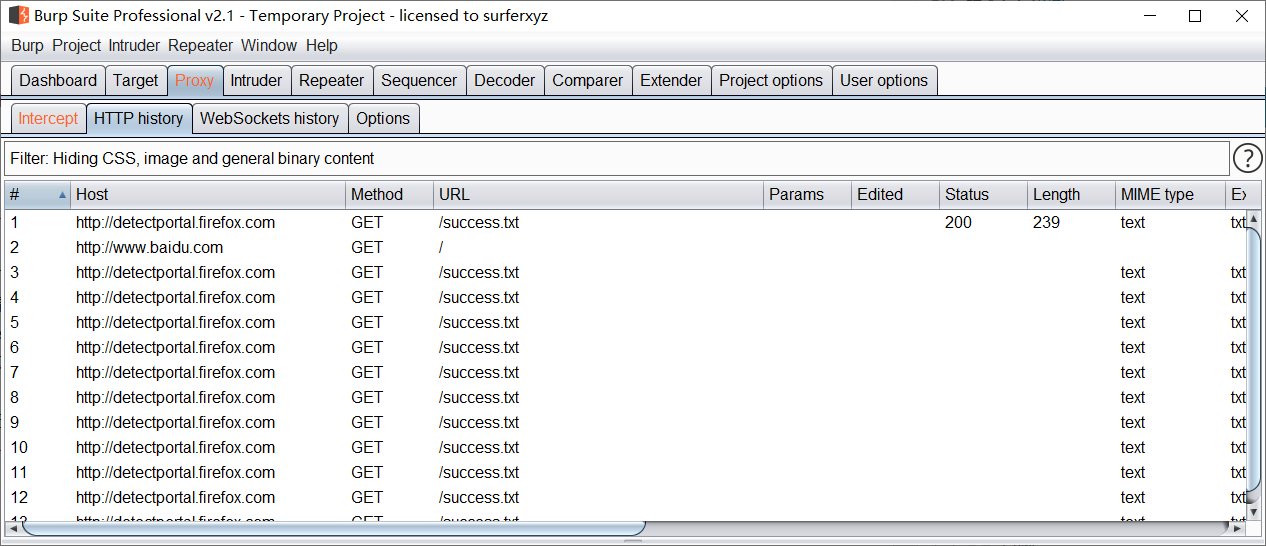Select request row number 1
The image size is (1266, 546).
click(x=625, y=222)
